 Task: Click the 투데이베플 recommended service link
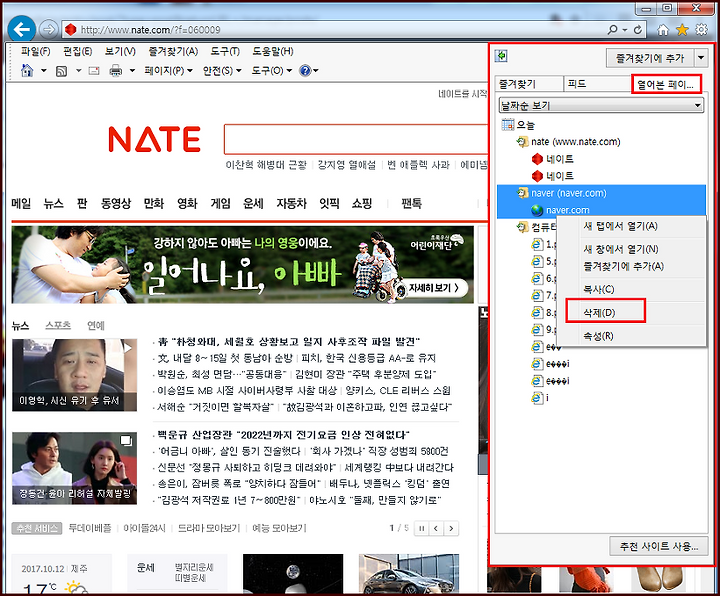90,529
